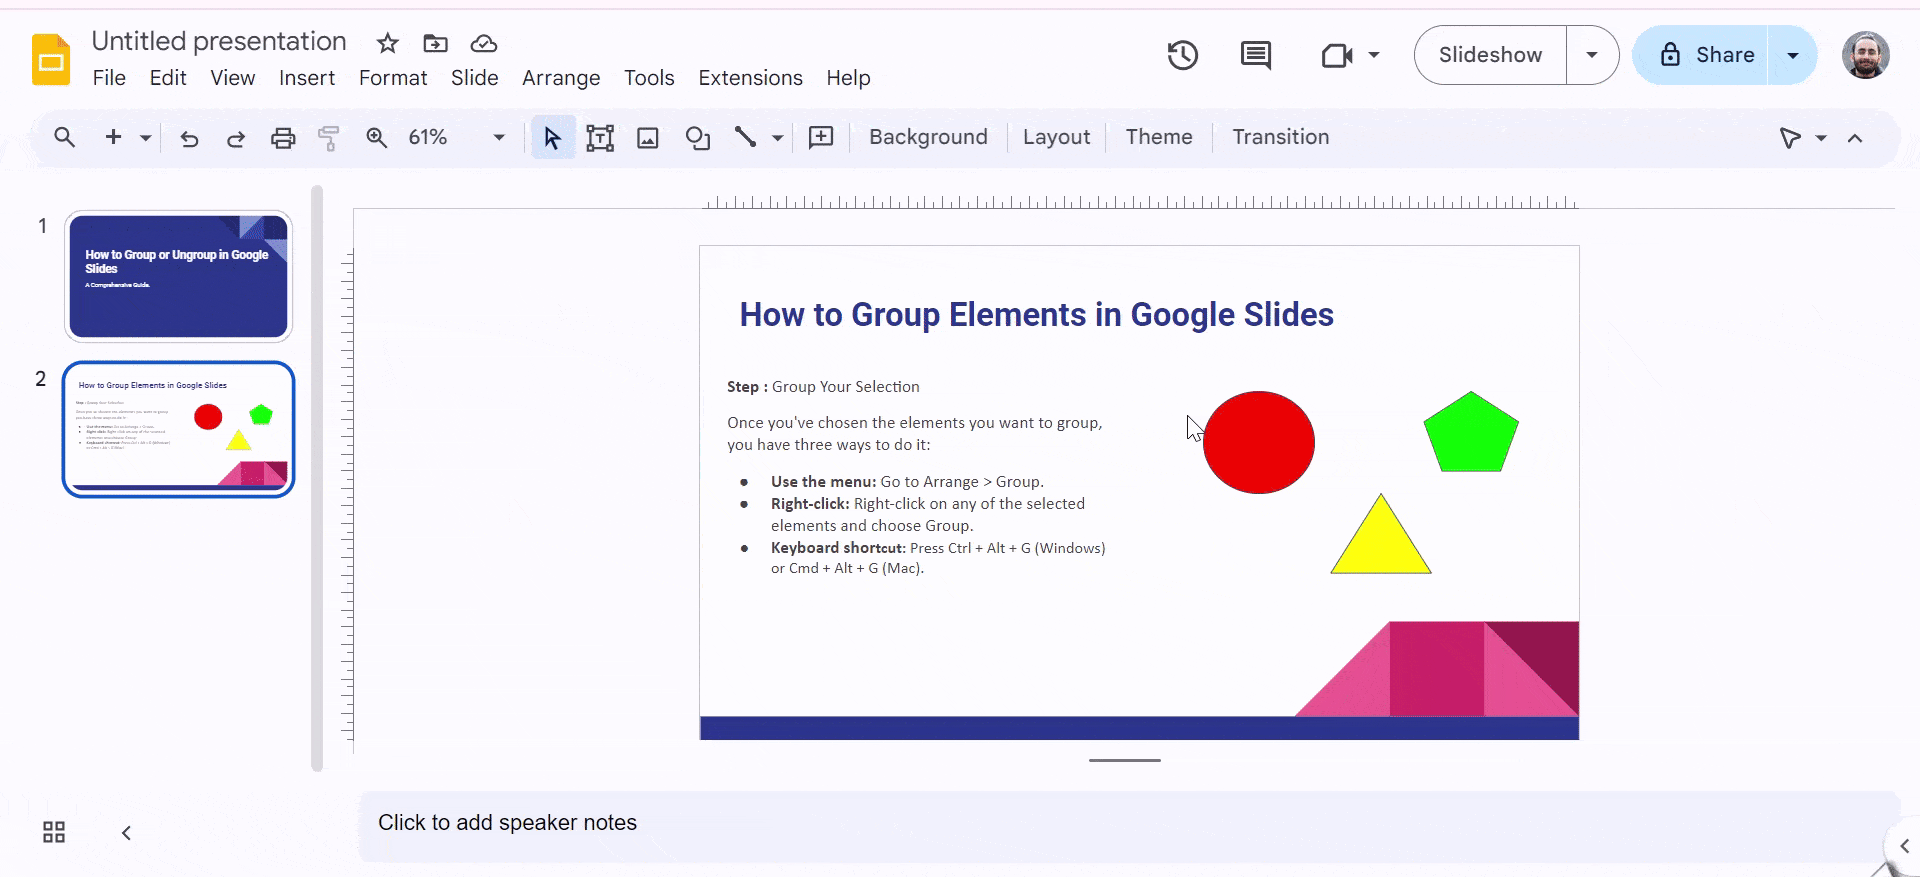This screenshot has width=1920, height=877.
Task: Click the Insert image icon
Action: (648, 138)
